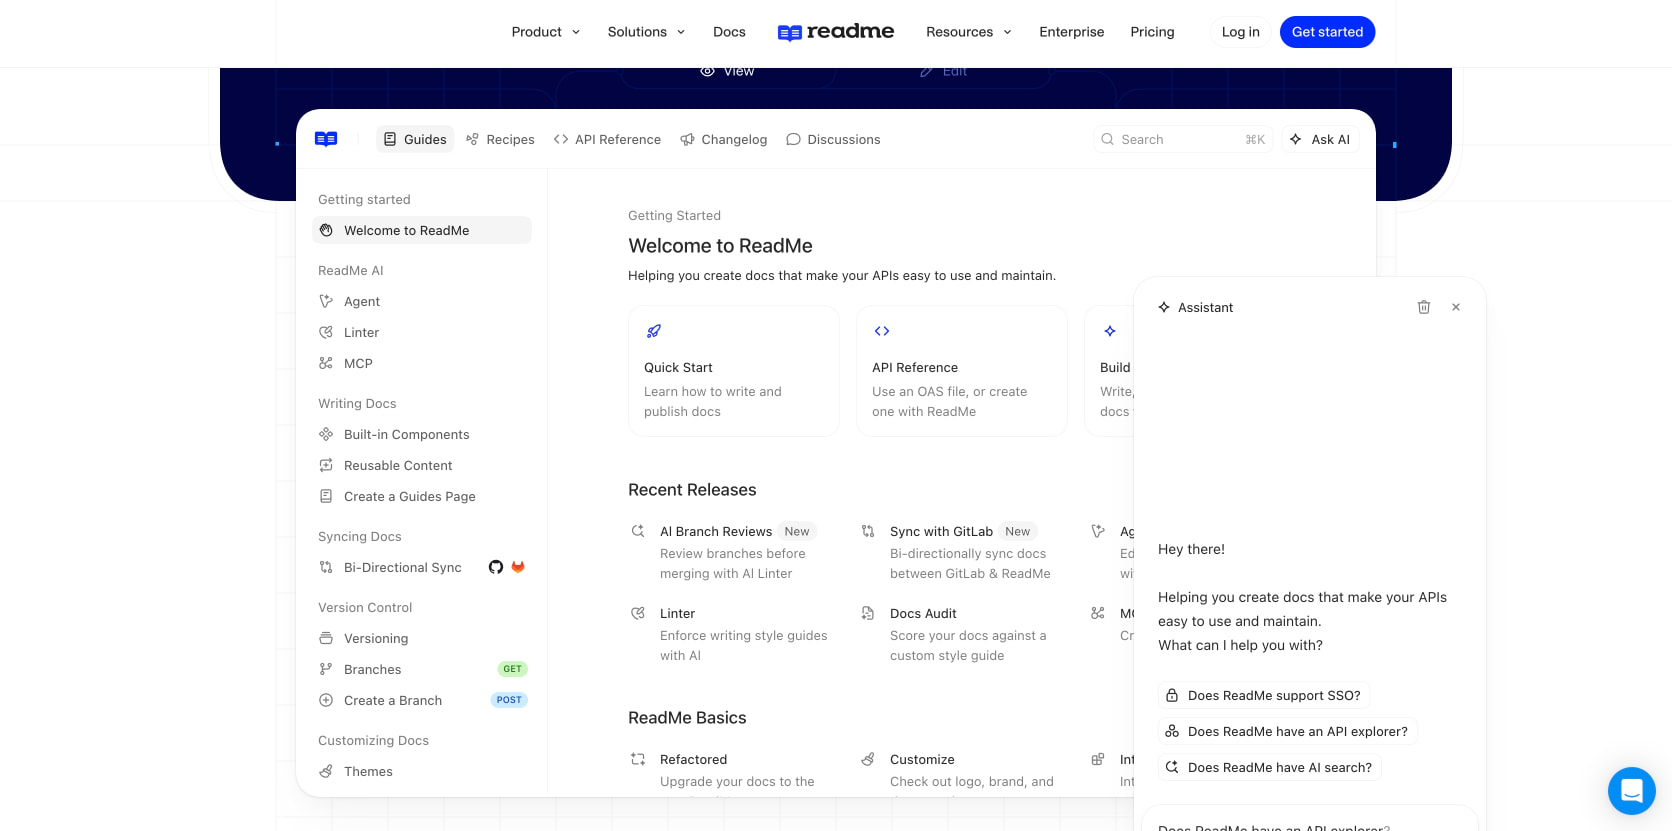
Task: Switch to the Recipes tab
Action: tap(500, 139)
